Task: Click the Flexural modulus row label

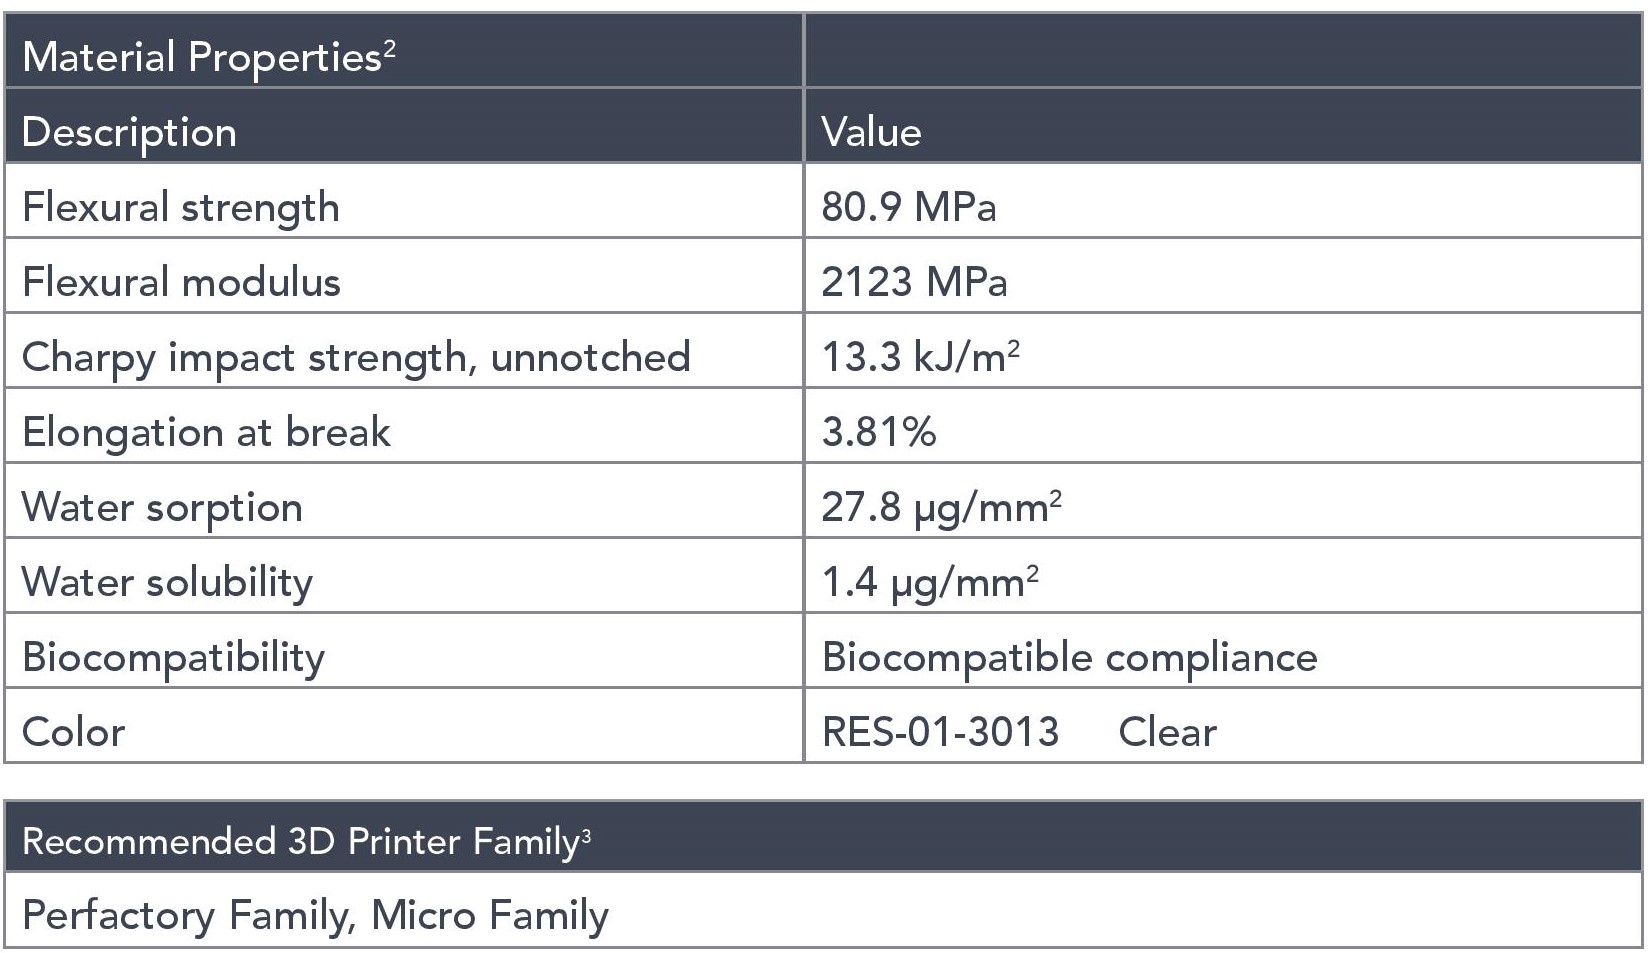Action: (181, 282)
